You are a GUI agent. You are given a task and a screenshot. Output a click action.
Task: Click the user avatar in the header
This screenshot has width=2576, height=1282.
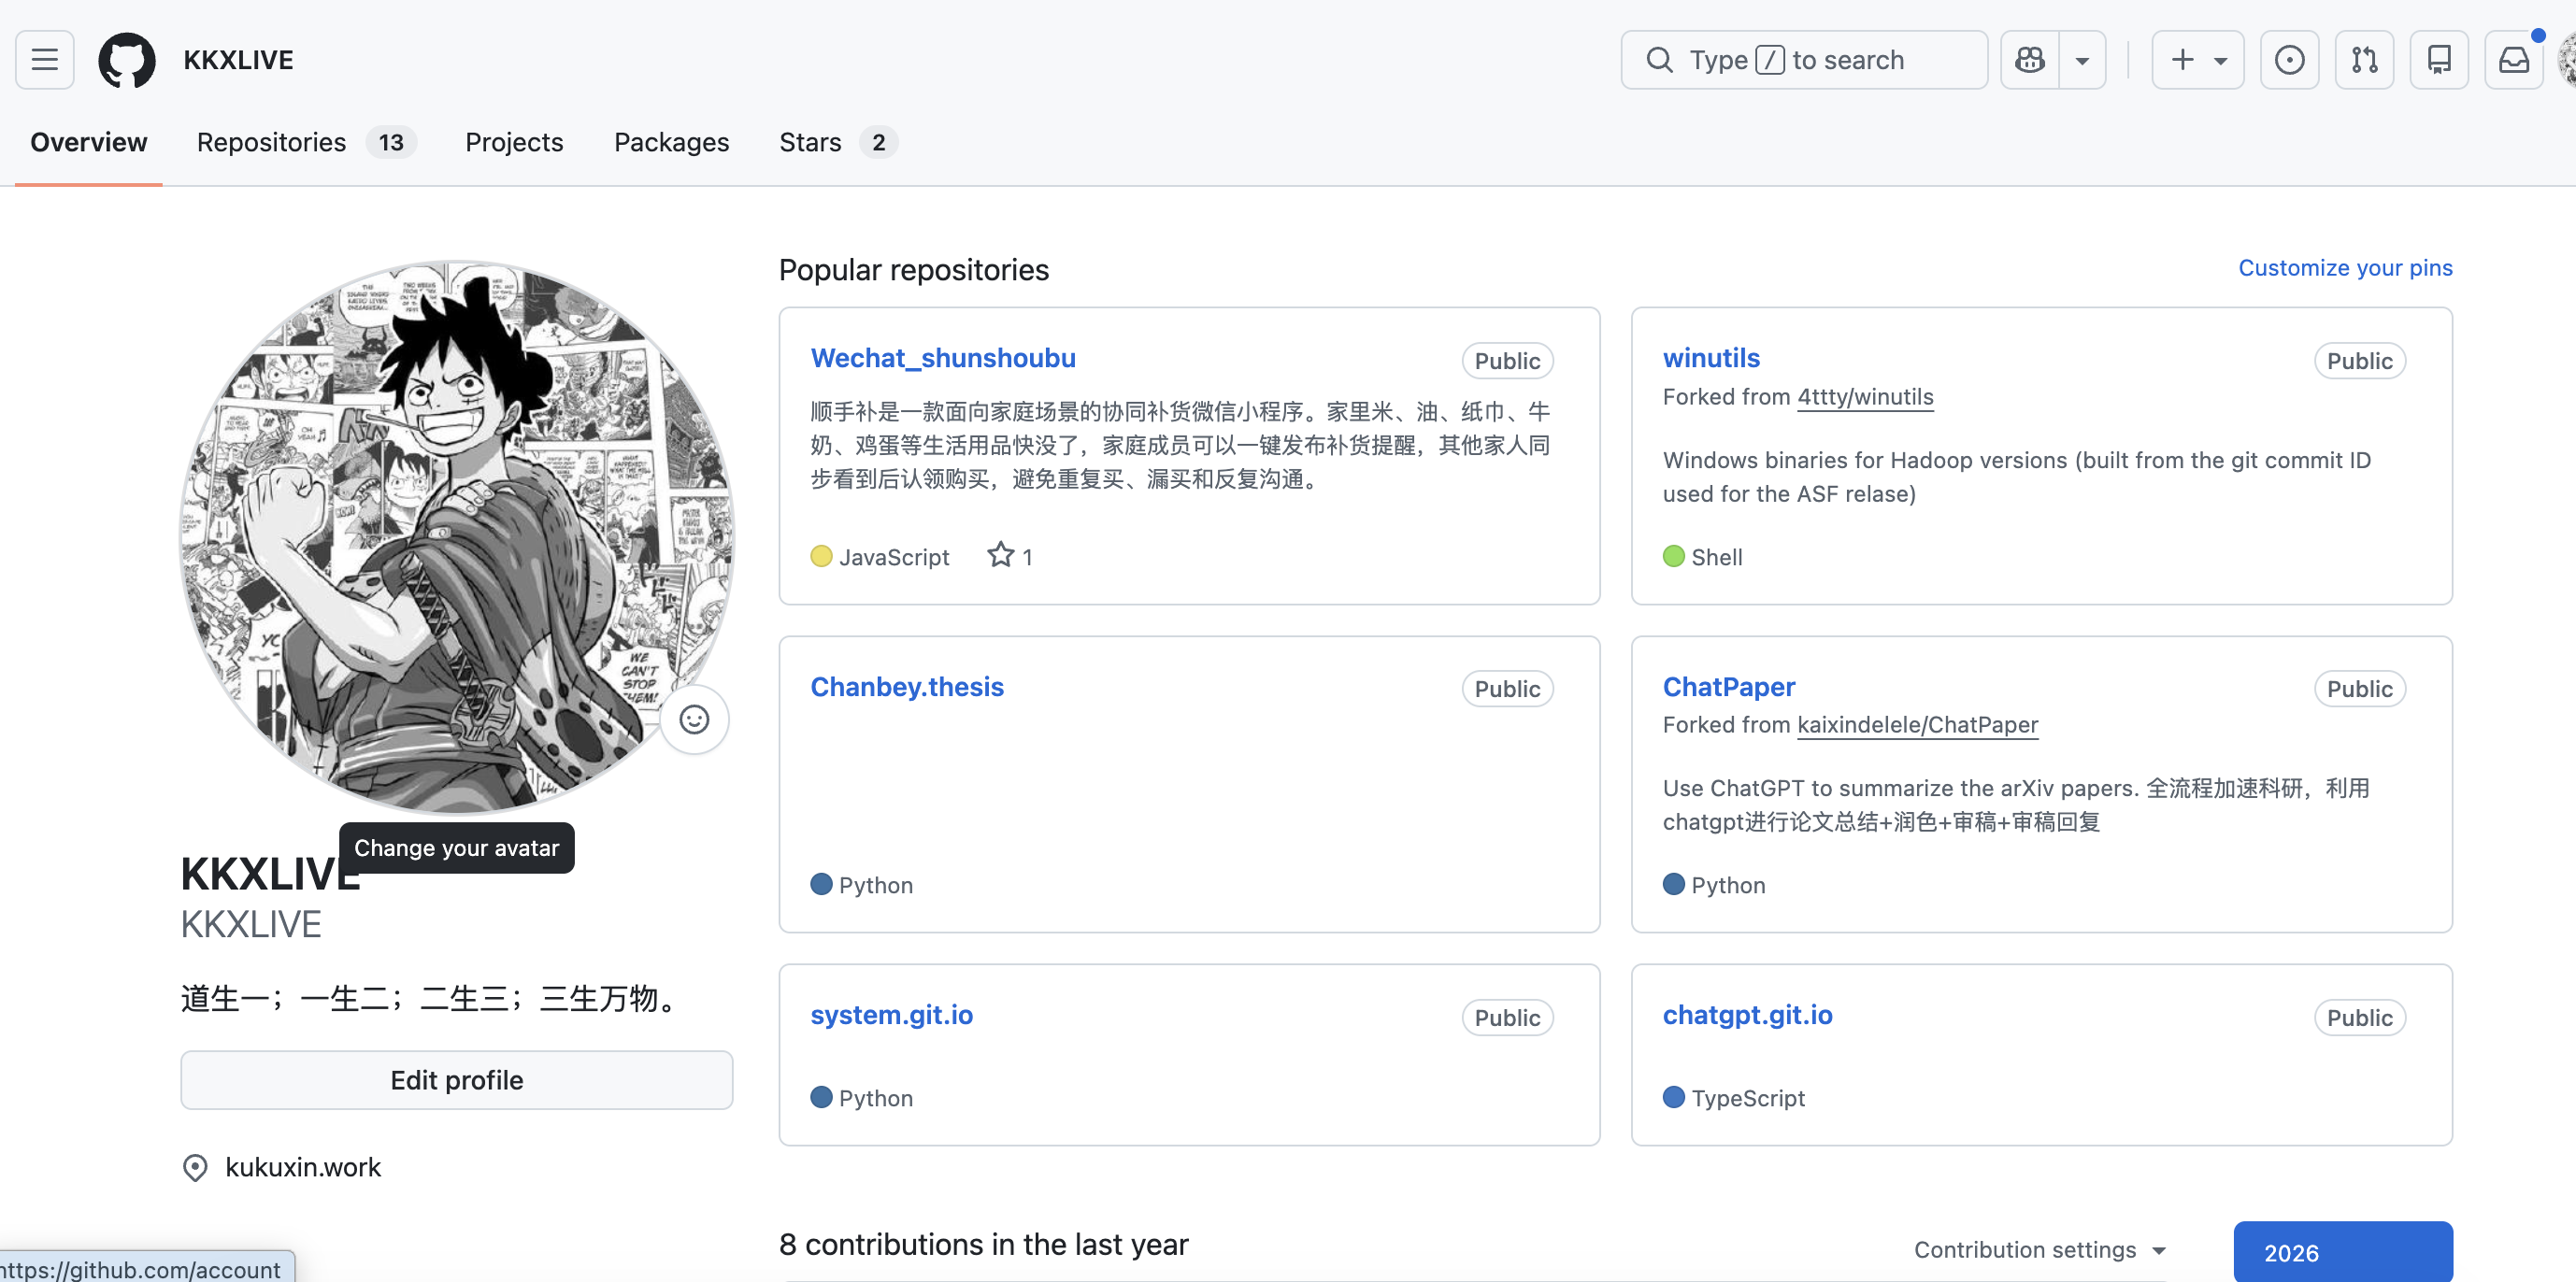(x=2566, y=60)
